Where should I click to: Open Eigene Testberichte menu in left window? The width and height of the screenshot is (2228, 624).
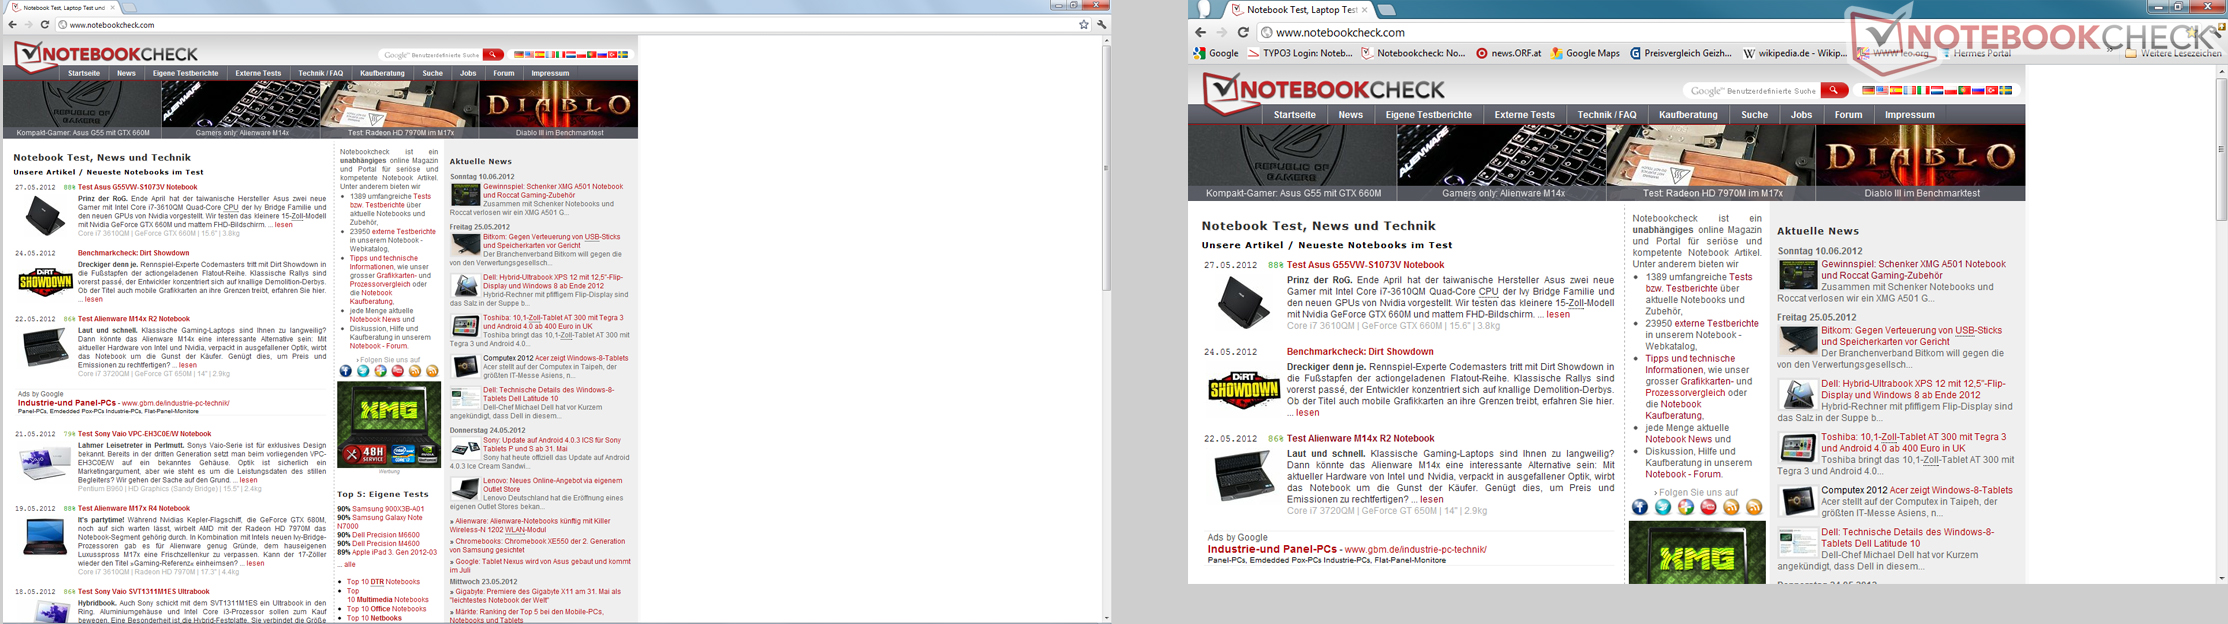tap(185, 73)
